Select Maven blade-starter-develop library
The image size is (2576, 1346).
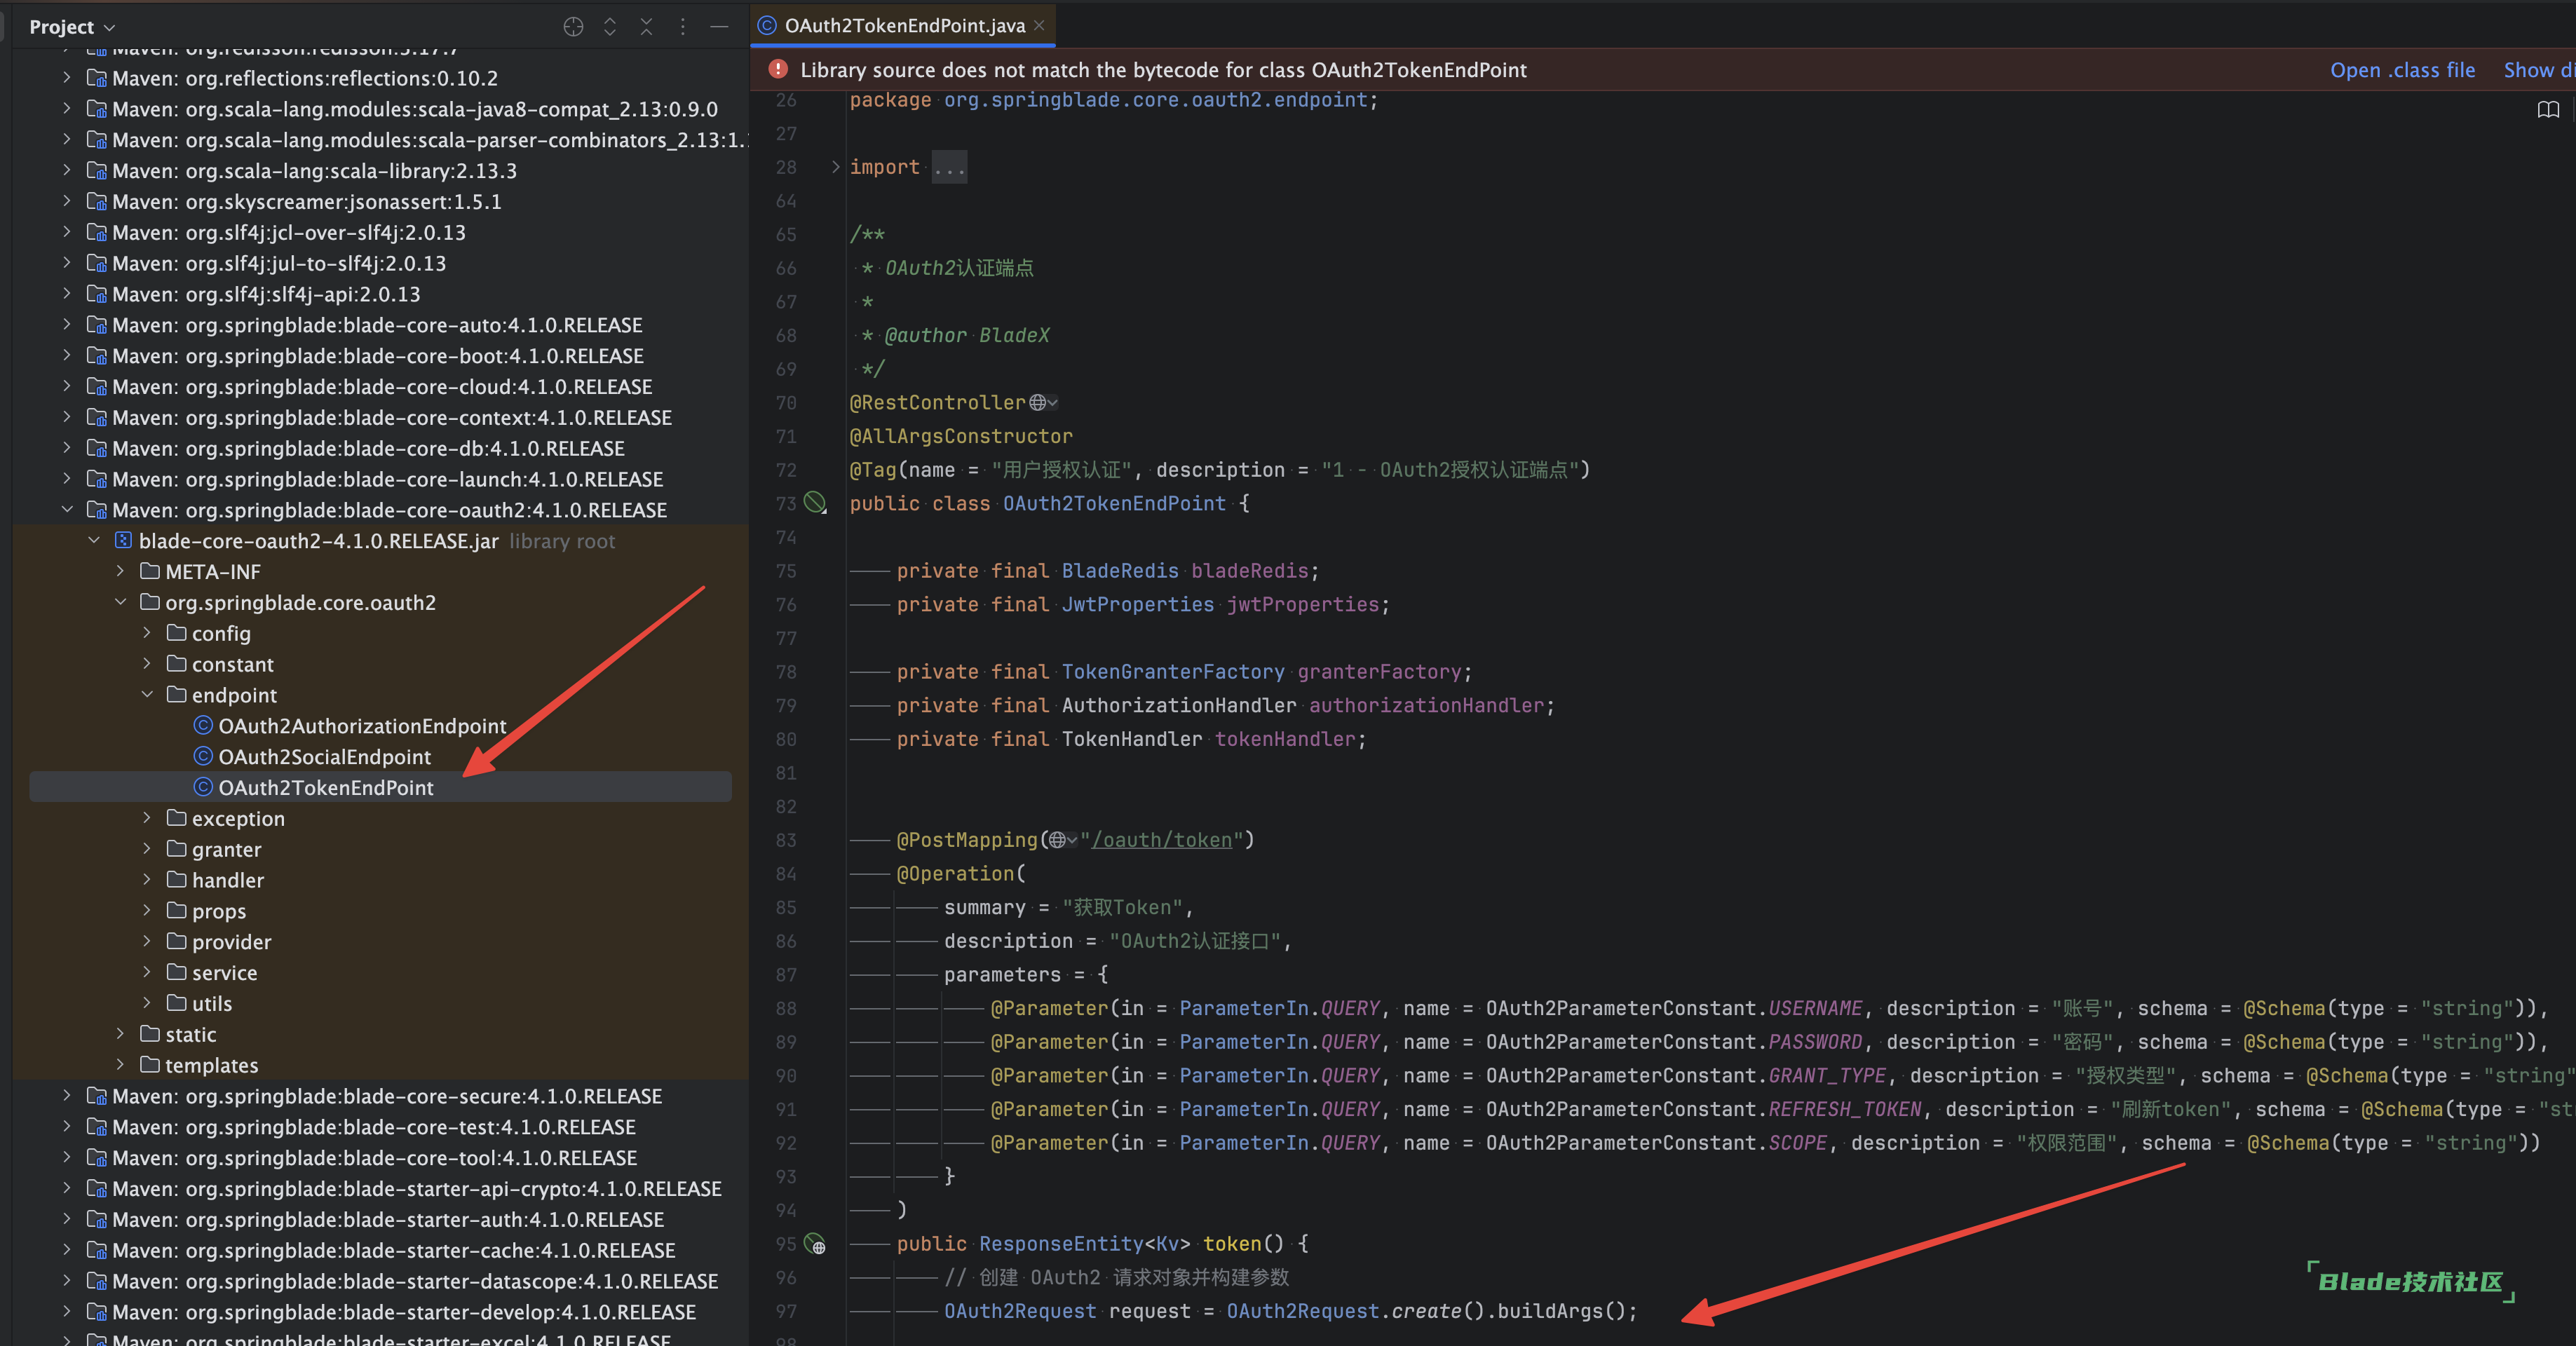(404, 1312)
